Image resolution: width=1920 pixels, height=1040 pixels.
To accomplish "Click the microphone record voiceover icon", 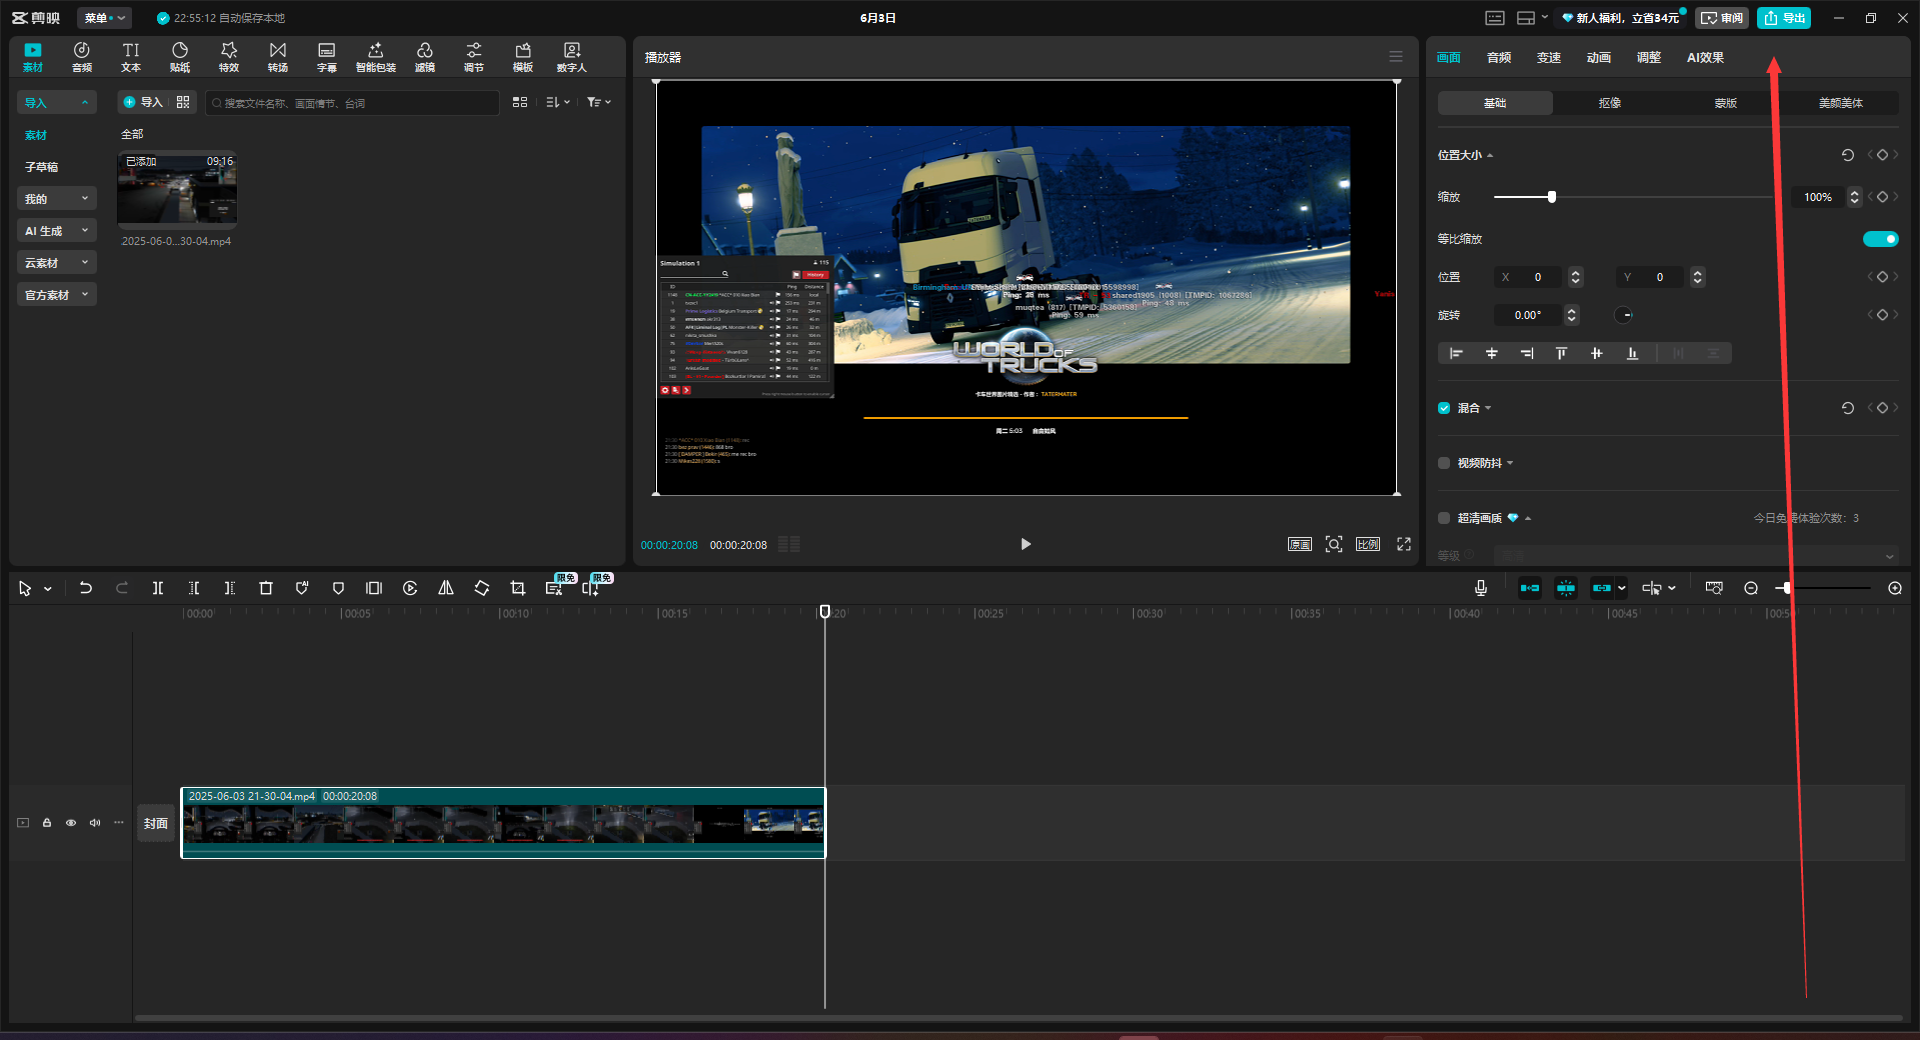I will (1481, 588).
